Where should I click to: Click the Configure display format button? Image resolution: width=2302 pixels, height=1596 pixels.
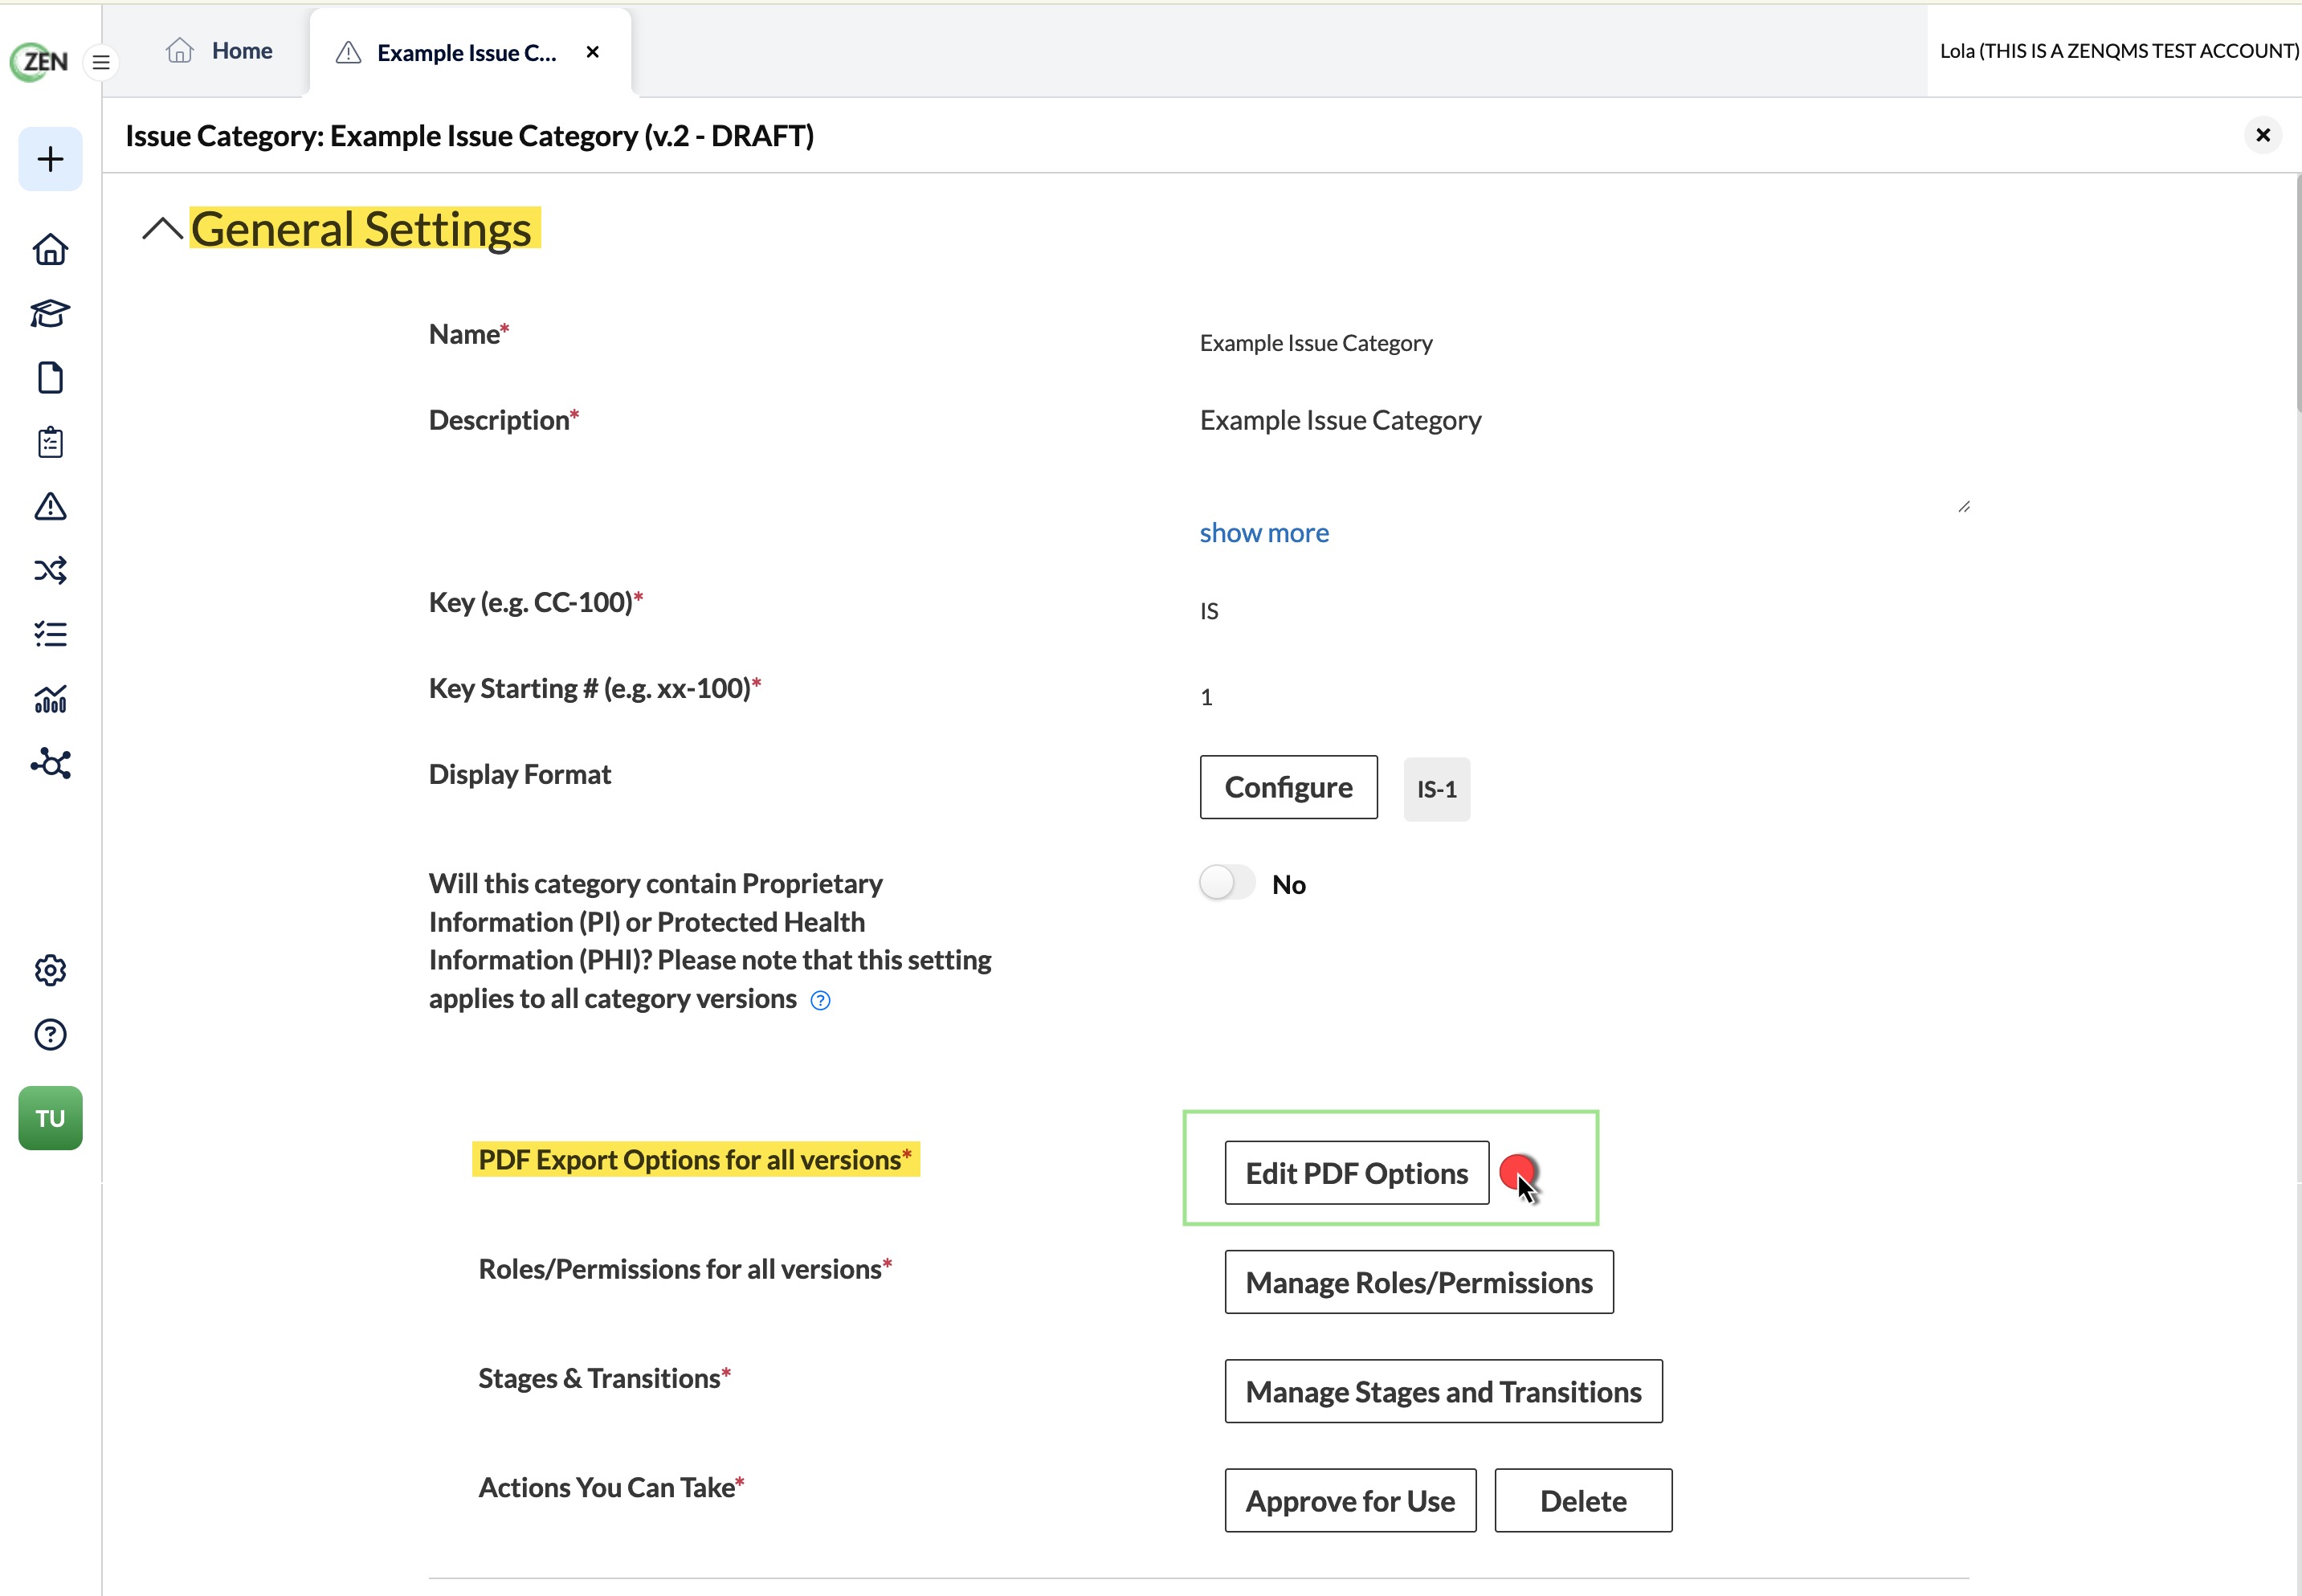click(x=1288, y=787)
